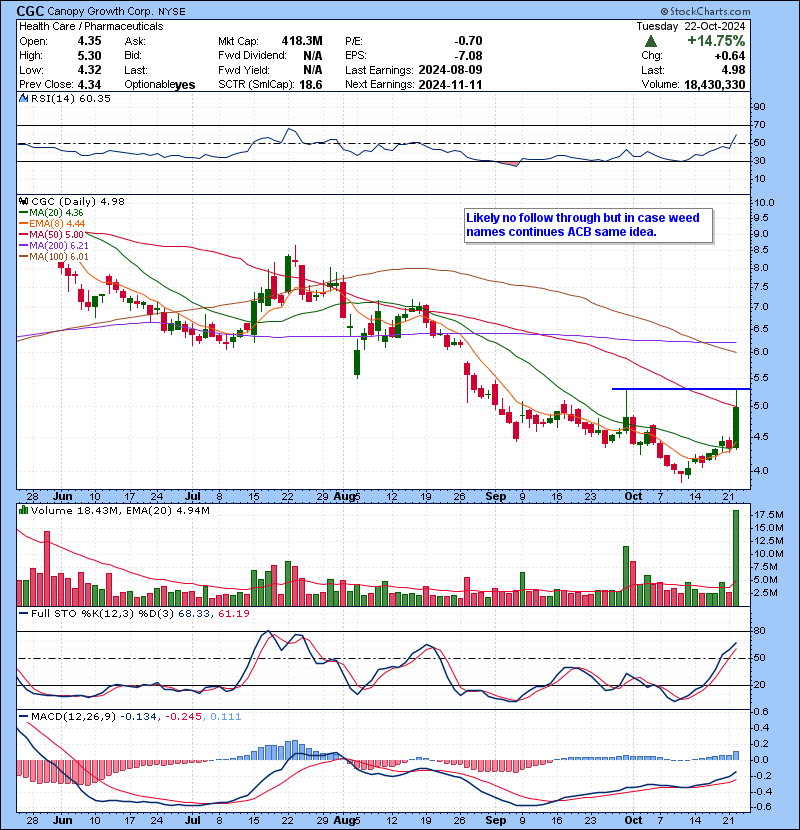800x830 pixels.
Task: Select the Low price 4.32
Action: pos(89,70)
